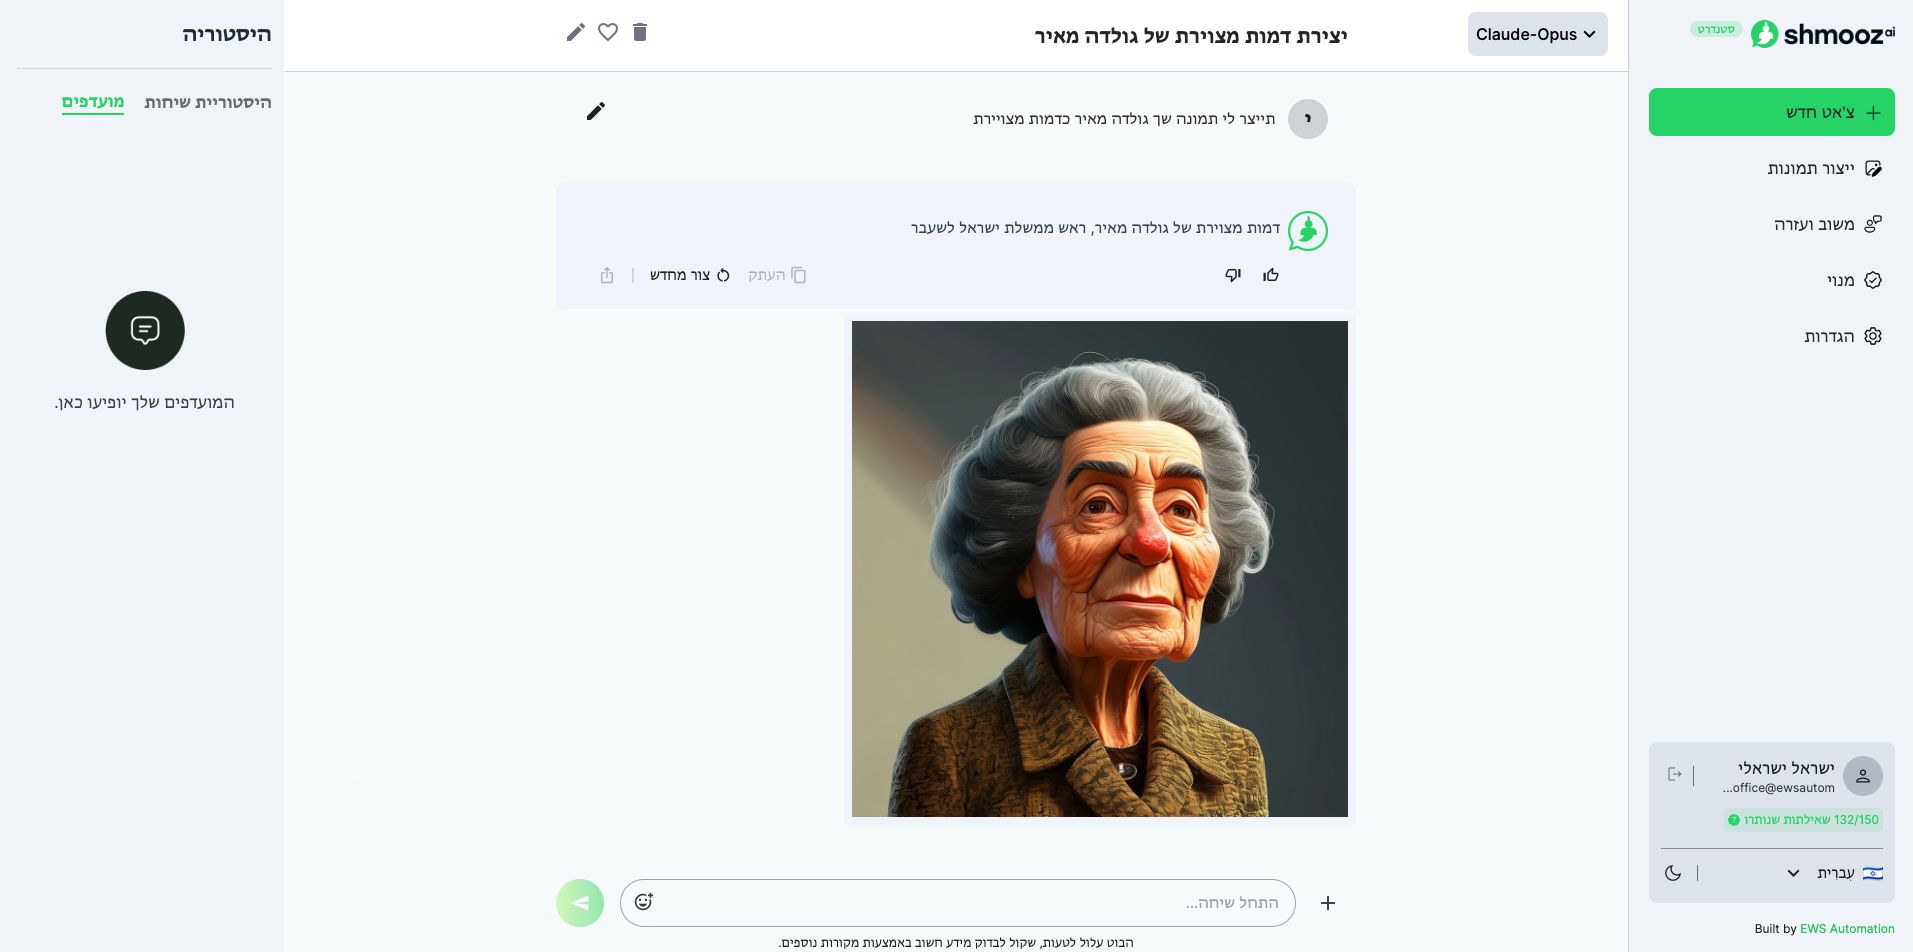
Task: Delete the chat with the trash icon
Action: [x=640, y=32]
